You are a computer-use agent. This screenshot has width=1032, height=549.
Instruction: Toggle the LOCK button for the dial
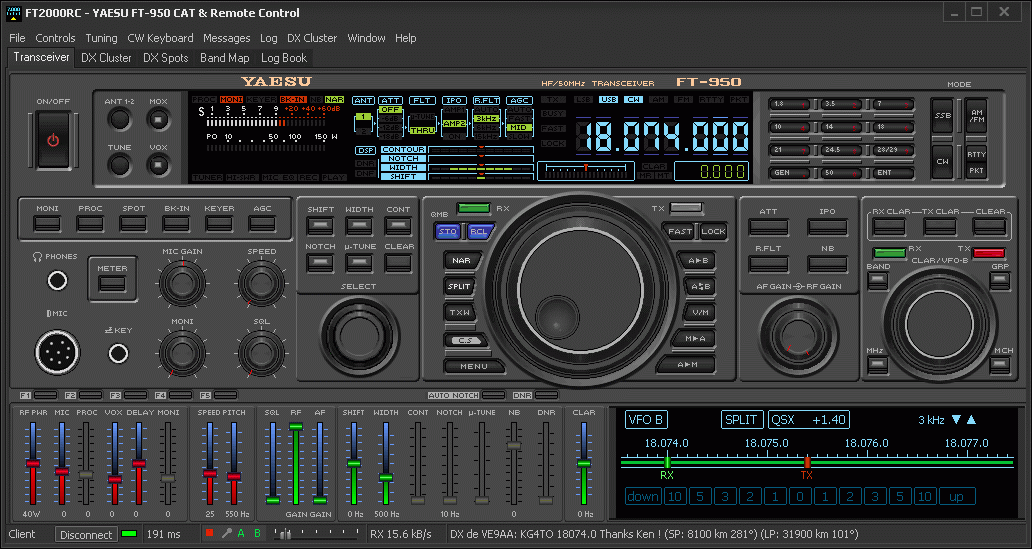[712, 231]
